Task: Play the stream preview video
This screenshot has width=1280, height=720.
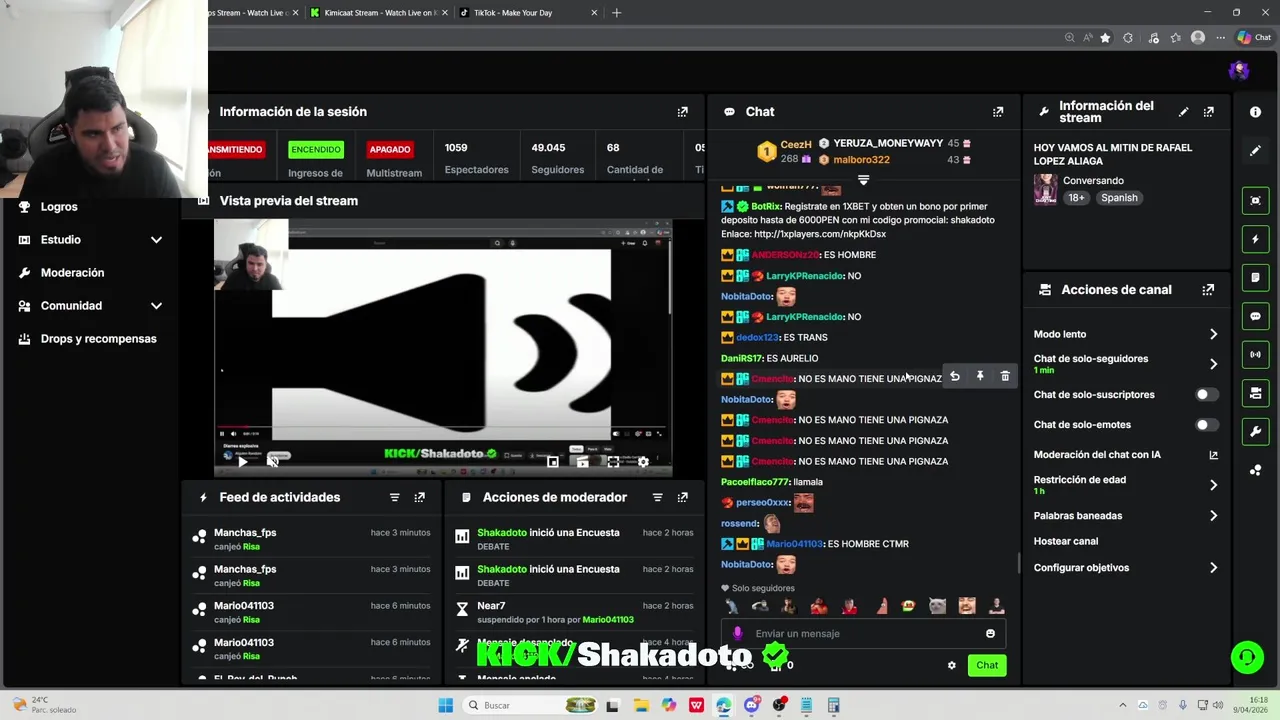Action: pyautogui.click(x=243, y=462)
